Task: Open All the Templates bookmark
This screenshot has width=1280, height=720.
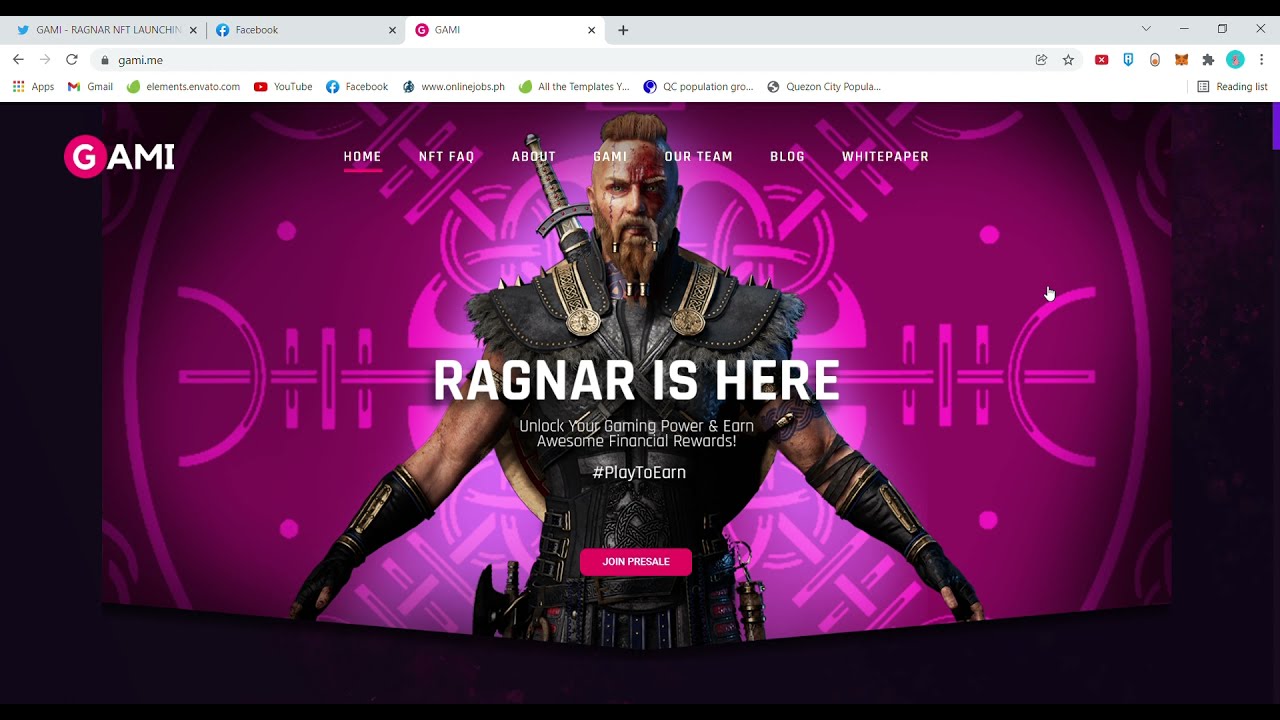Action: coord(574,87)
